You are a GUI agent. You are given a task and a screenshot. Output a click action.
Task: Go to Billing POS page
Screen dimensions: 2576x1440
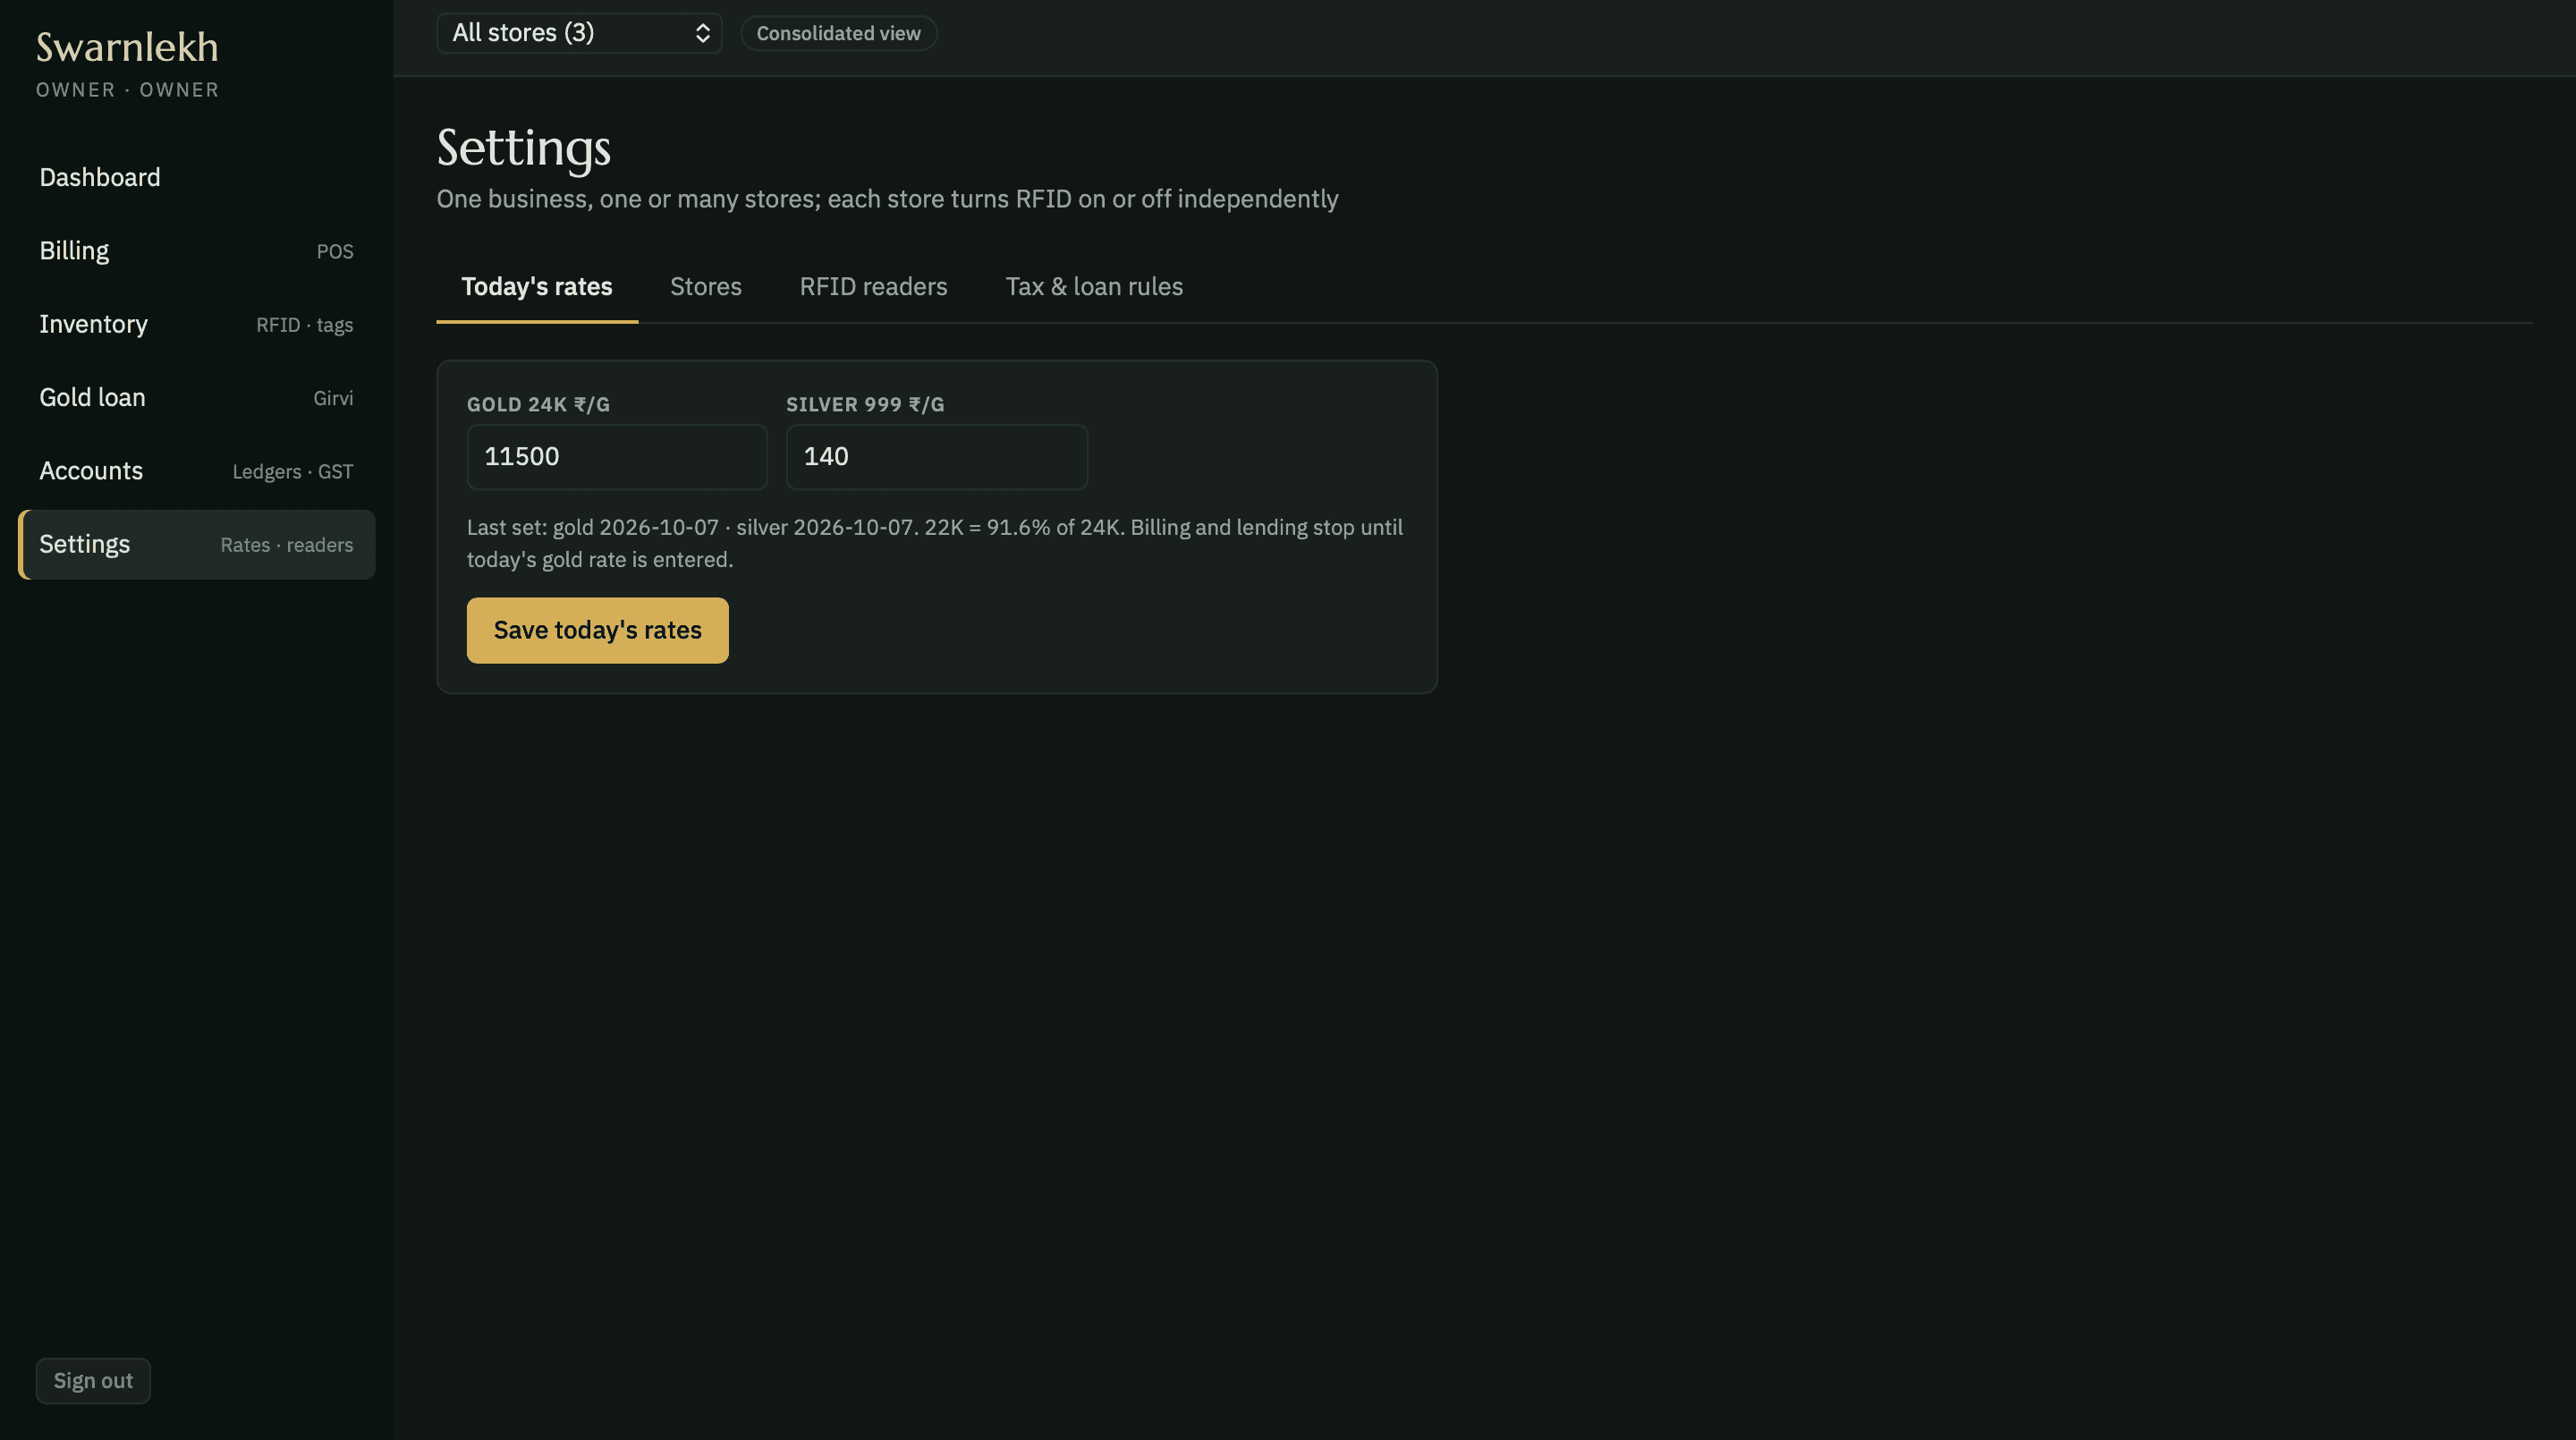[x=196, y=251]
